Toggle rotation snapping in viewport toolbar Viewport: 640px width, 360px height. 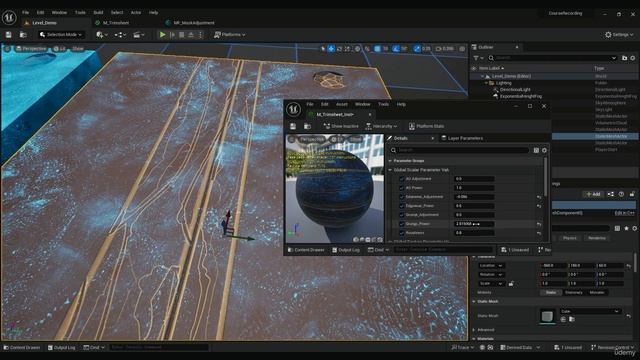(396, 49)
